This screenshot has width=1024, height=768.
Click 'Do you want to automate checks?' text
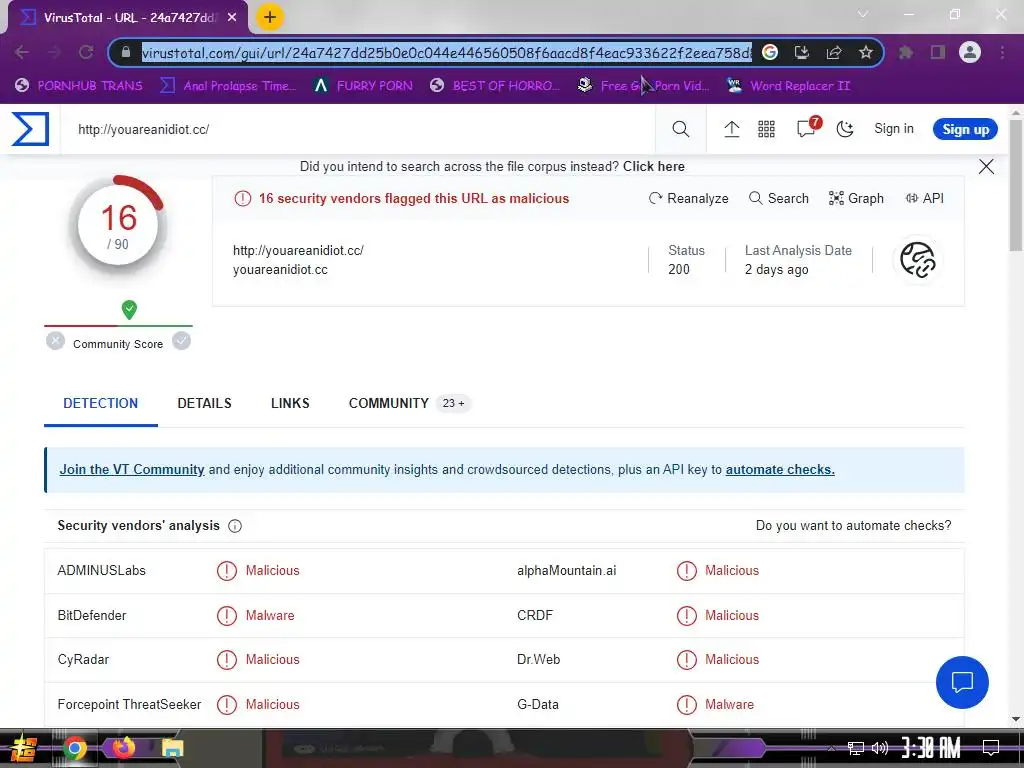pyautogui.click(x=854, y=526)
